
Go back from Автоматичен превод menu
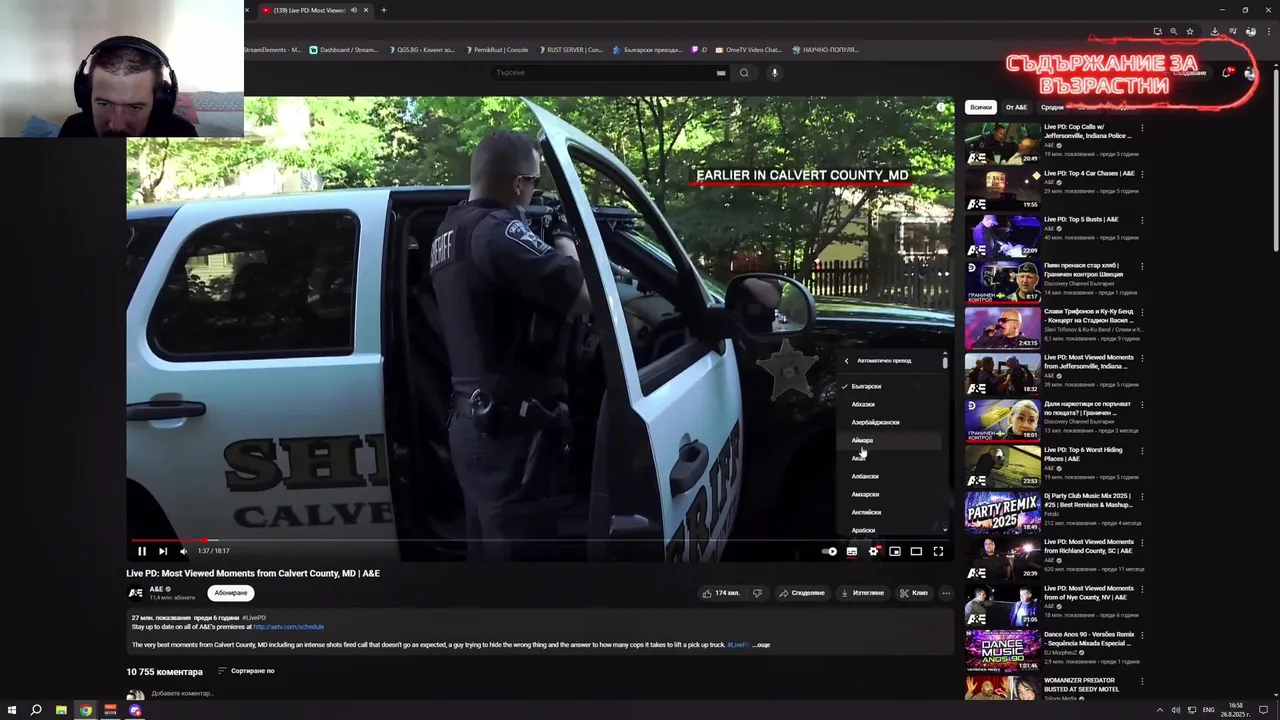click(x=846, y=361)
